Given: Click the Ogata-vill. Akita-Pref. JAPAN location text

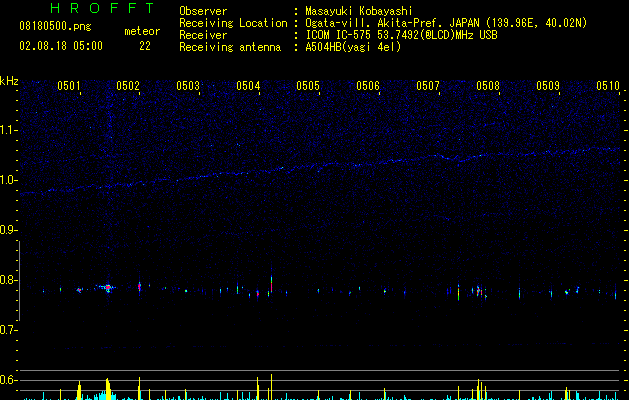Looking at the screenshot, I should point(446,23).
